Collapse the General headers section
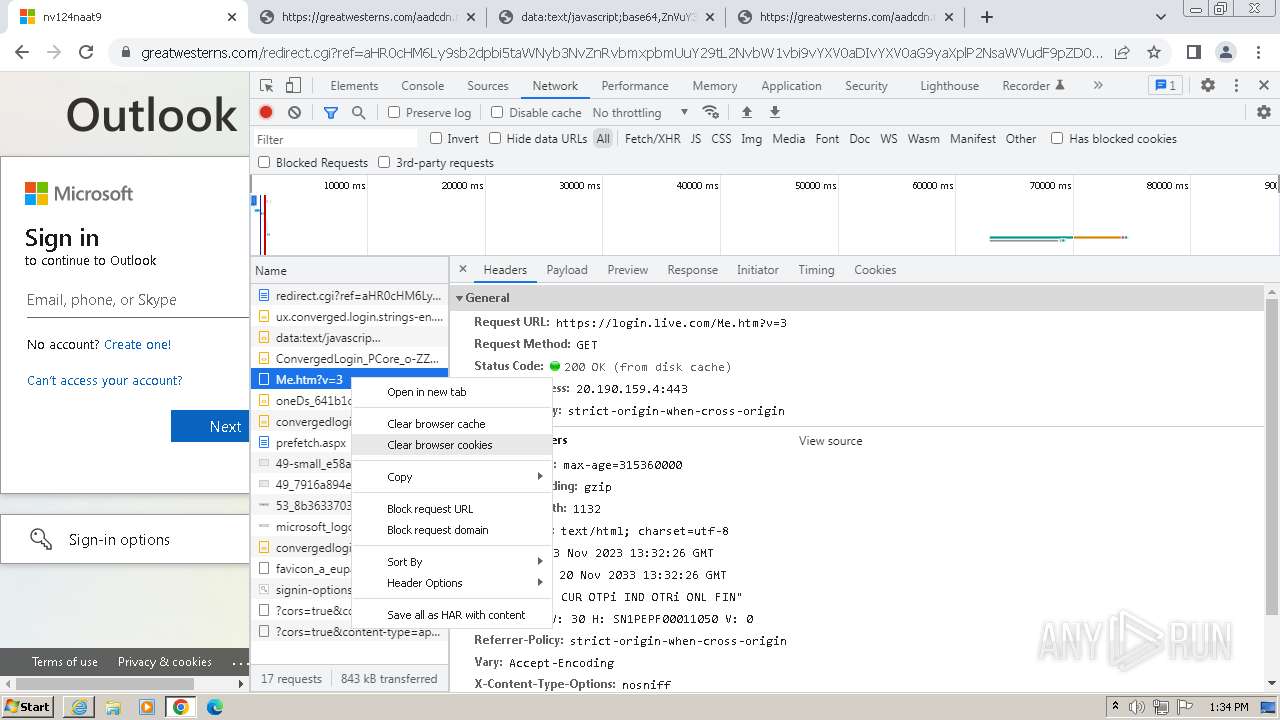Viewport: 1280px width, 720px height. tap(460, 298)
